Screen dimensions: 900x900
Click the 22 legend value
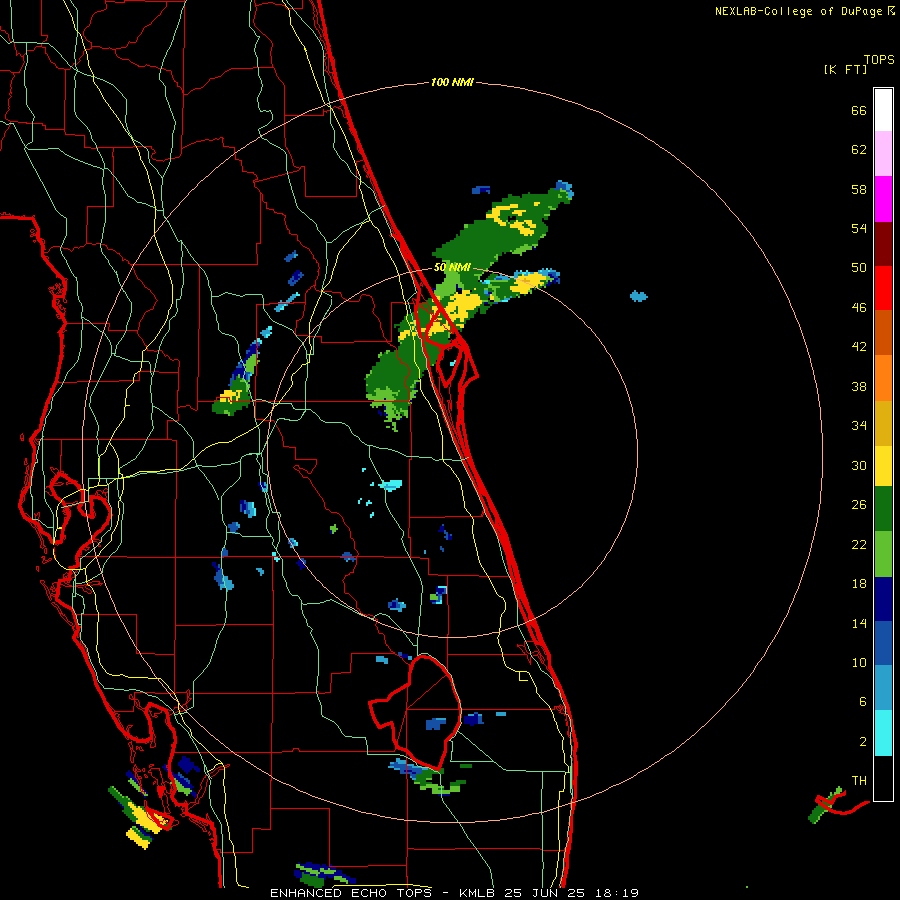tap(859, 544)
